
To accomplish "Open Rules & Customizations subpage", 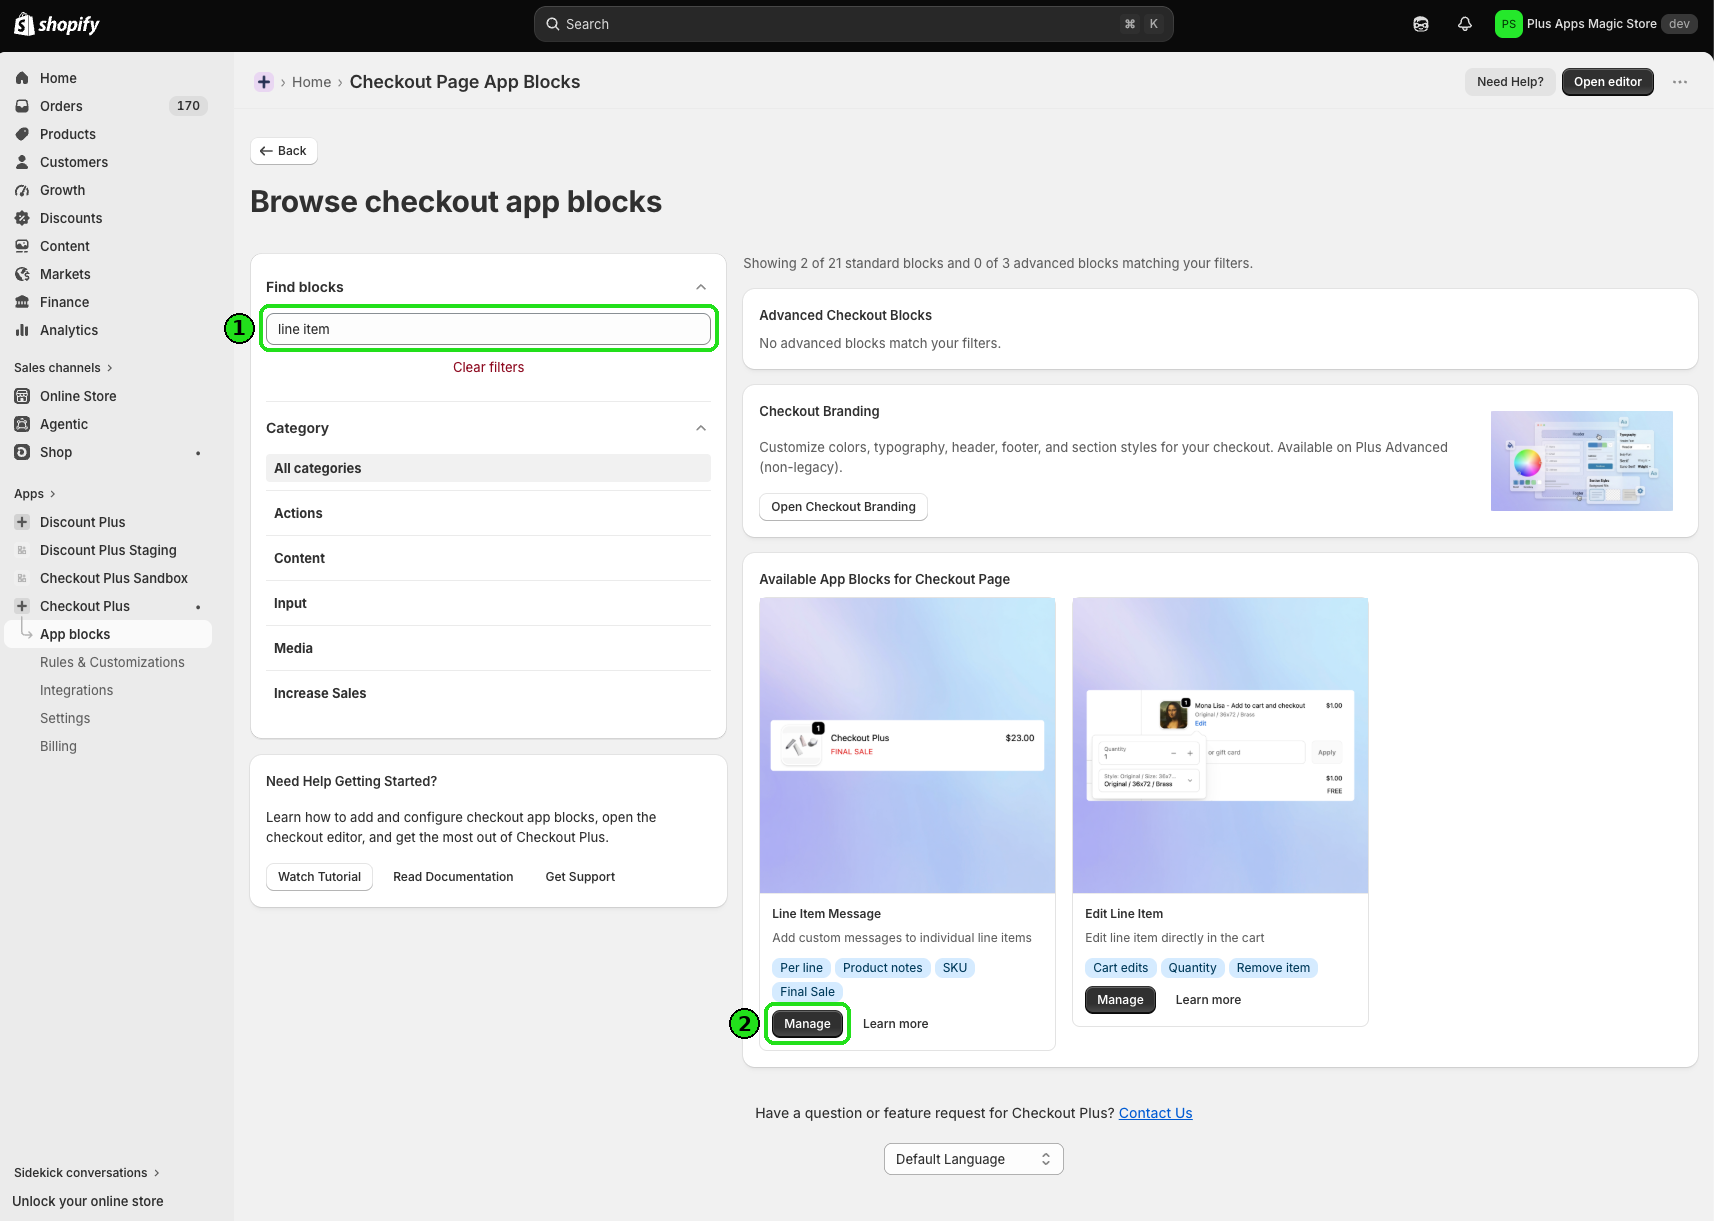I will point(112,662).
